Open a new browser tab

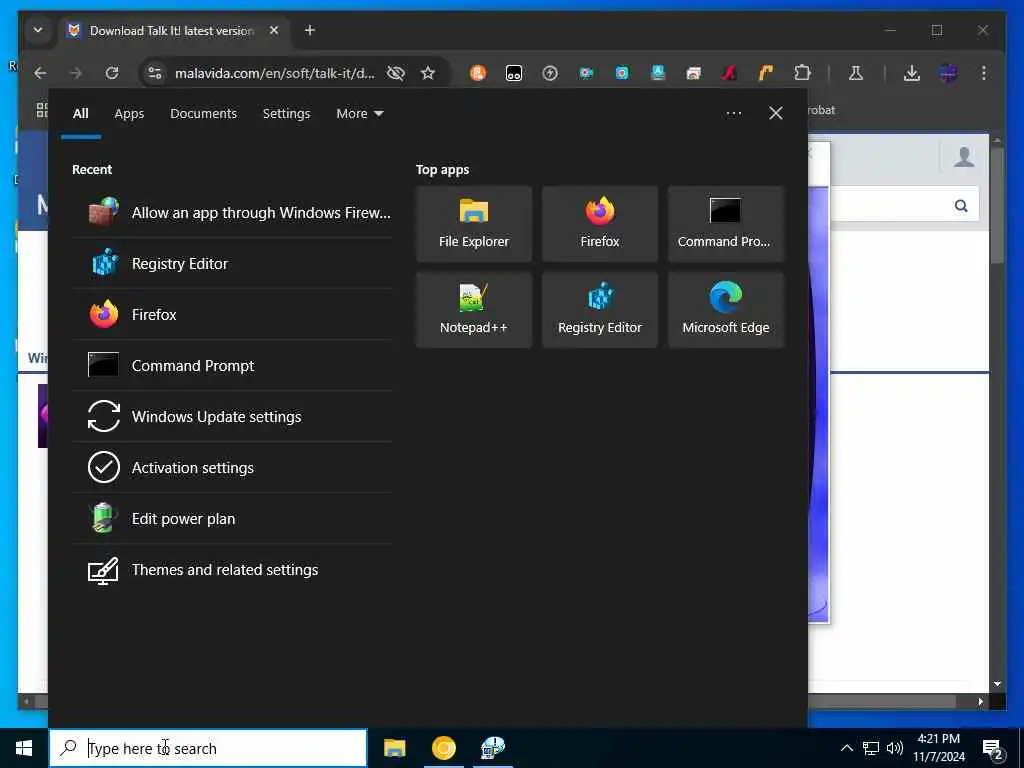pos(310,30)
